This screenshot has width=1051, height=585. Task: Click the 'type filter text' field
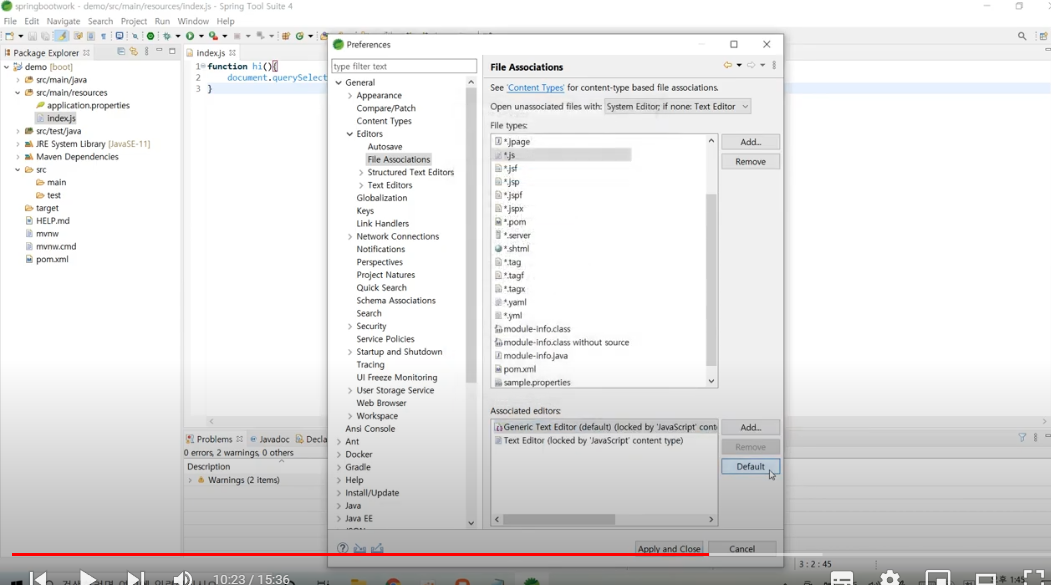click(404, 66)
